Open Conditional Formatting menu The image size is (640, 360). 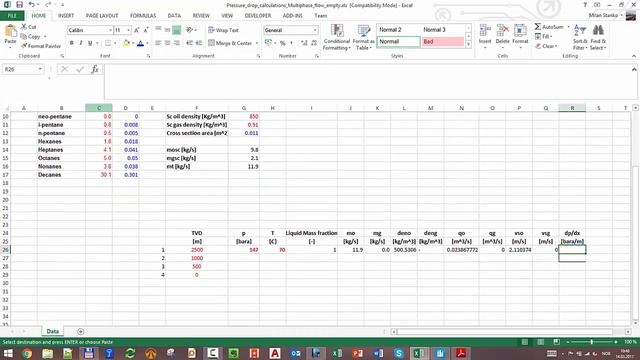click(x=337, y=37)
